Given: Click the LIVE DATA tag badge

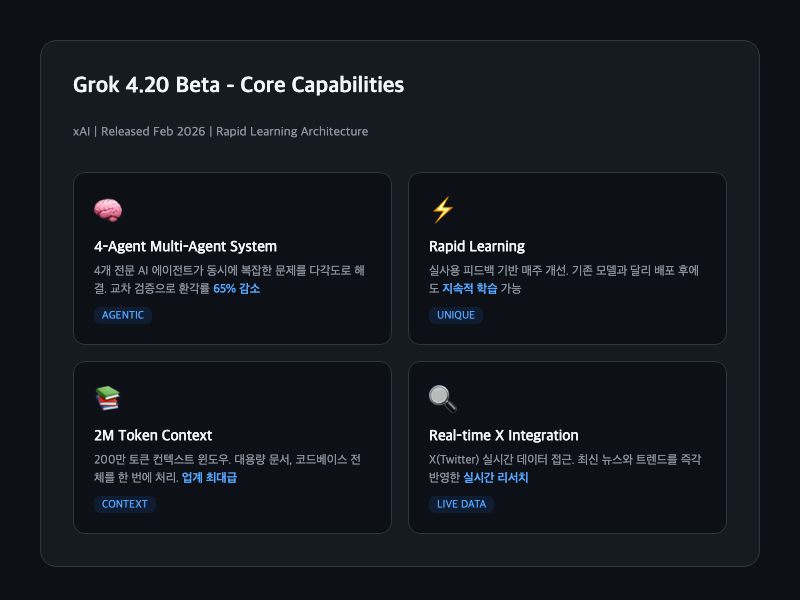Looking at the screenshot, I should [461, 504].
